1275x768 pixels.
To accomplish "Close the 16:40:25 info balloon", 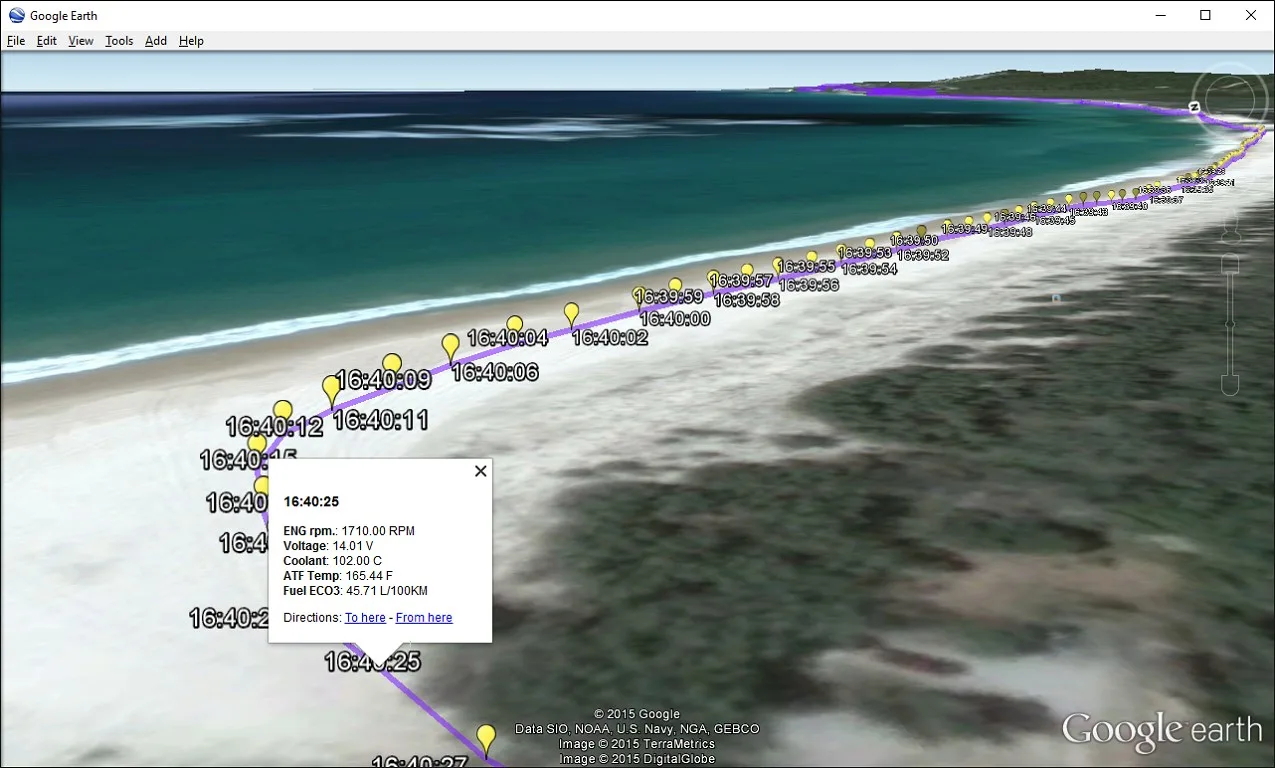I will (x=480, y=471).
